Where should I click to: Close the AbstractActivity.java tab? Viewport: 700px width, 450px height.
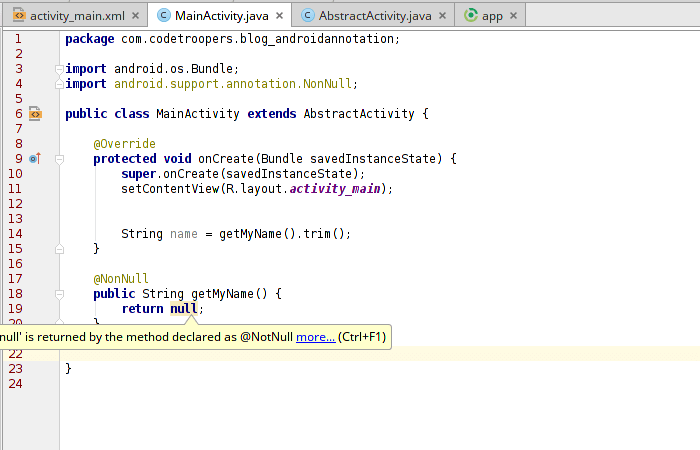point(443,16)
